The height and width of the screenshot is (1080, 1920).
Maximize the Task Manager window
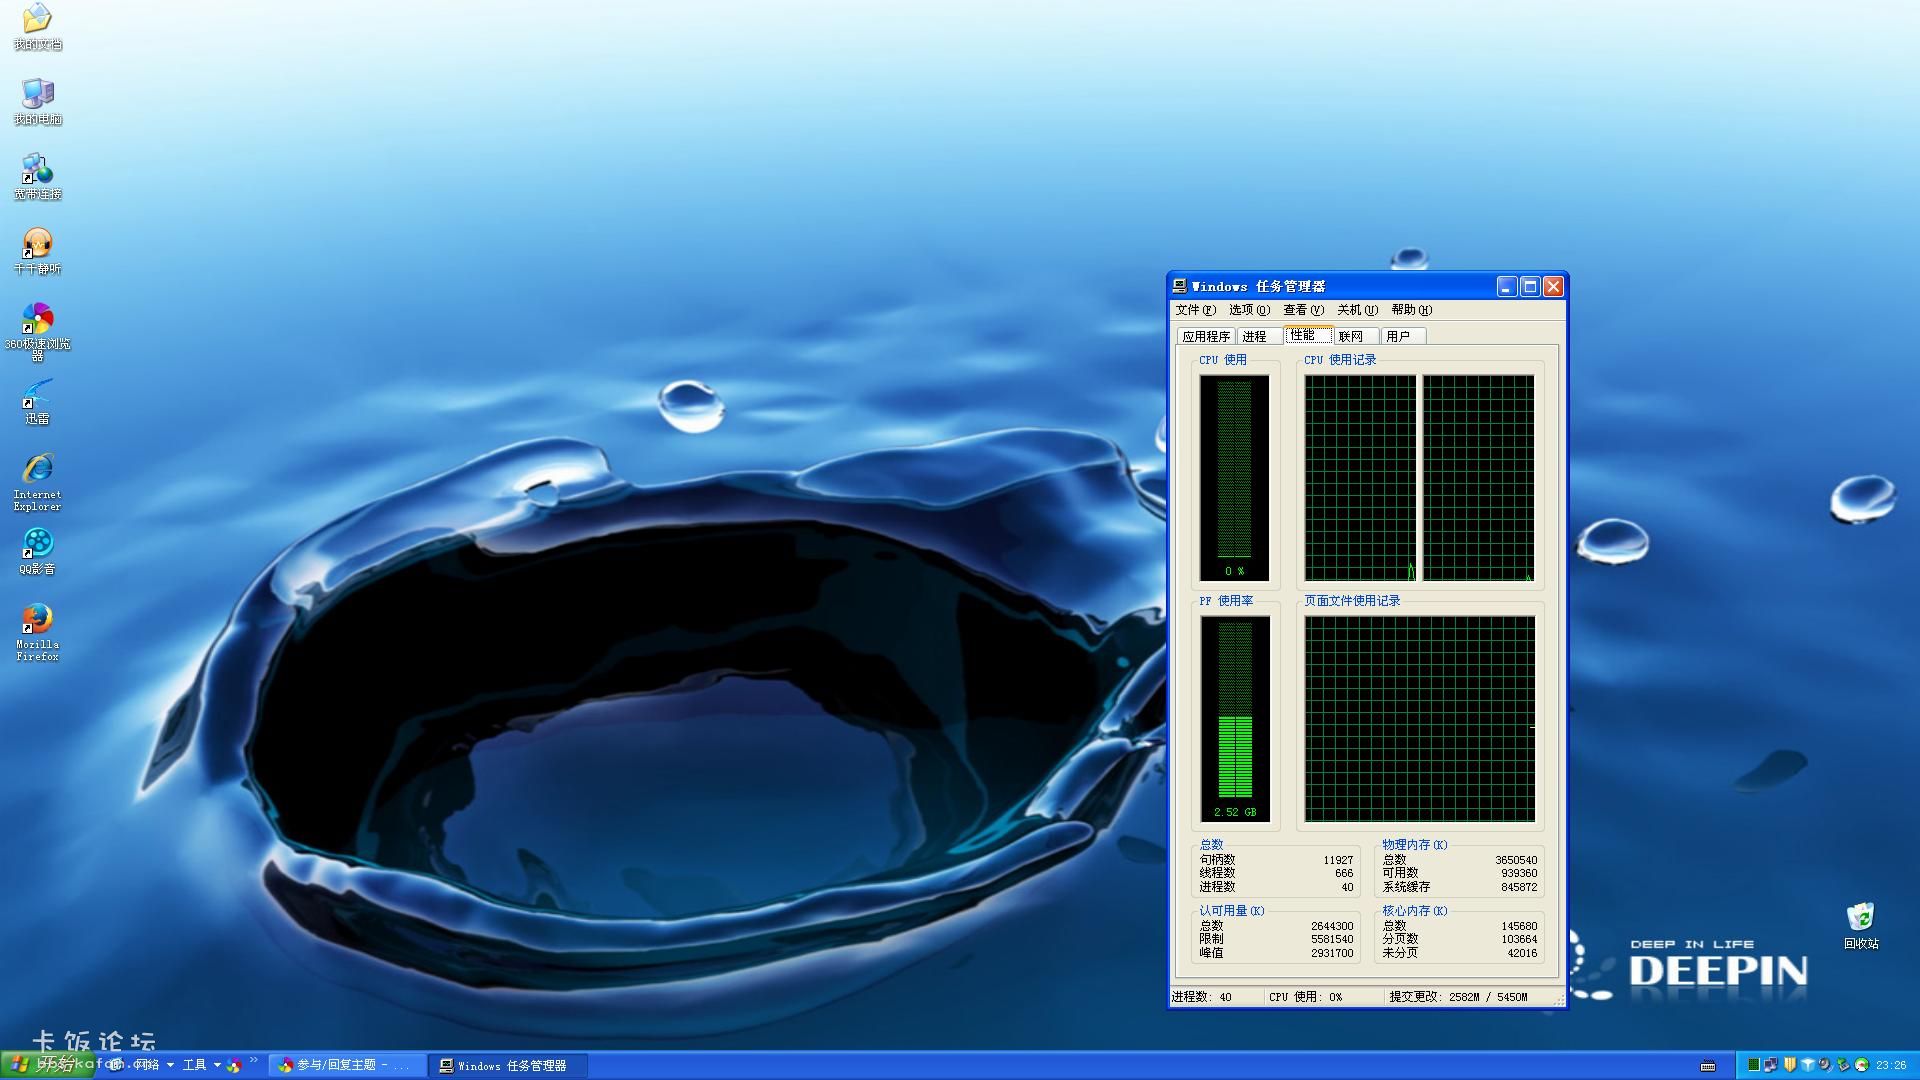1530,287
